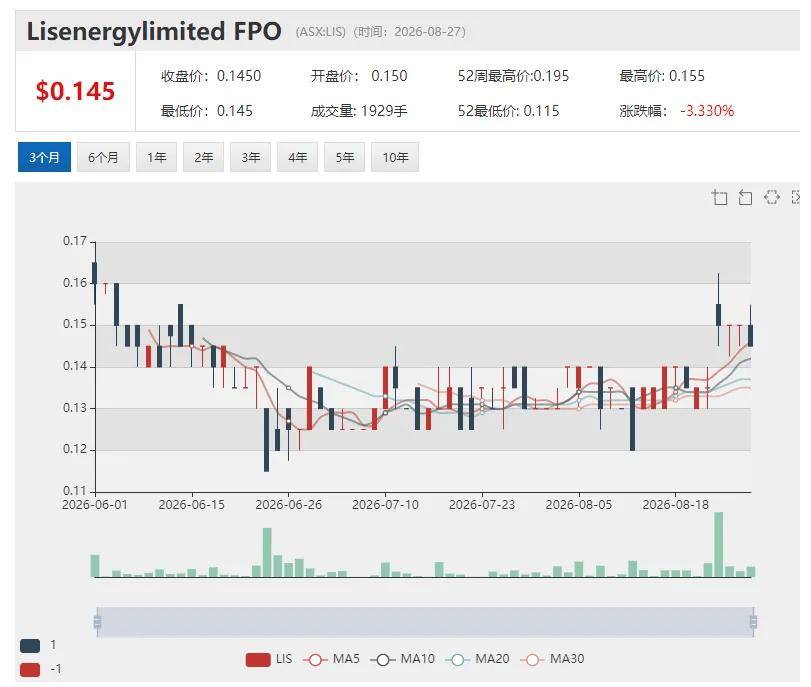Click the tall volume bar near 2026-06-26
811x687 pixels.
point(267,552)
